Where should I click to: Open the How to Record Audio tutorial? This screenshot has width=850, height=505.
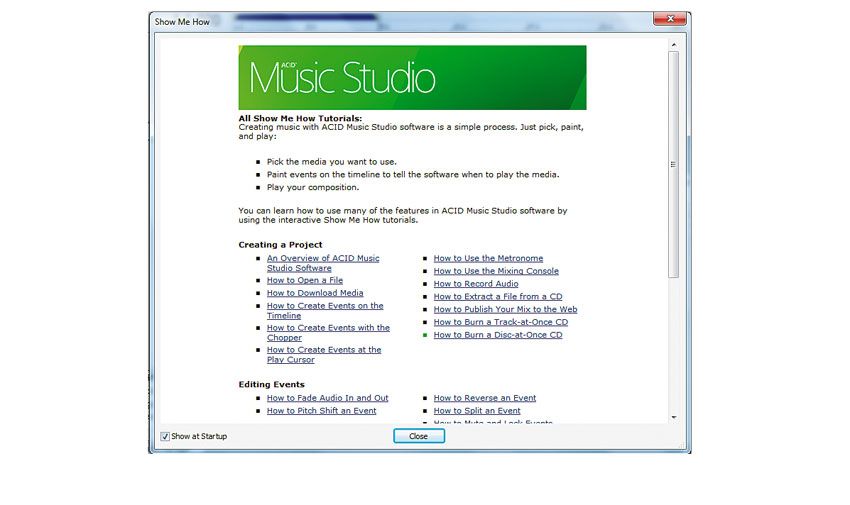pyautogui.click(x=475, y=284)
